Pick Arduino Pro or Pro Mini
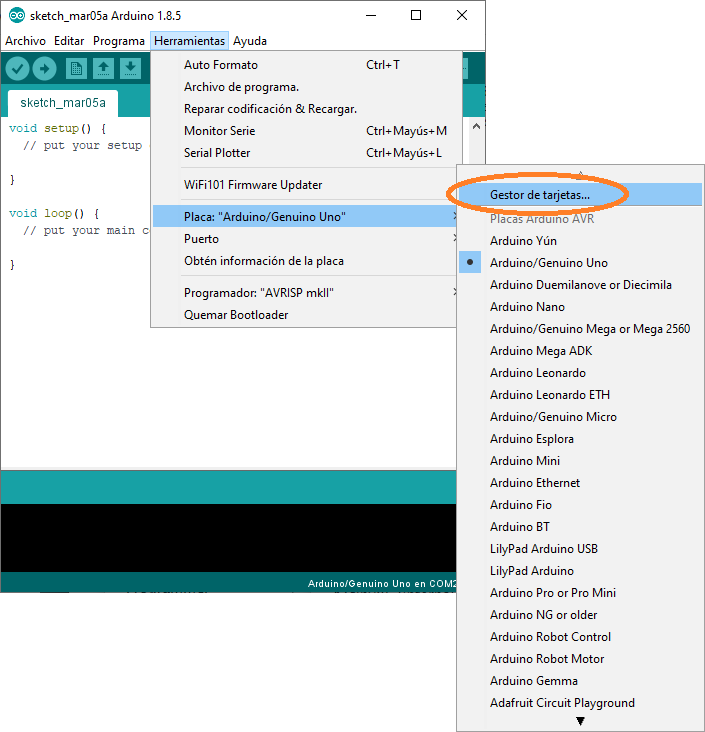 pos(580,592)
